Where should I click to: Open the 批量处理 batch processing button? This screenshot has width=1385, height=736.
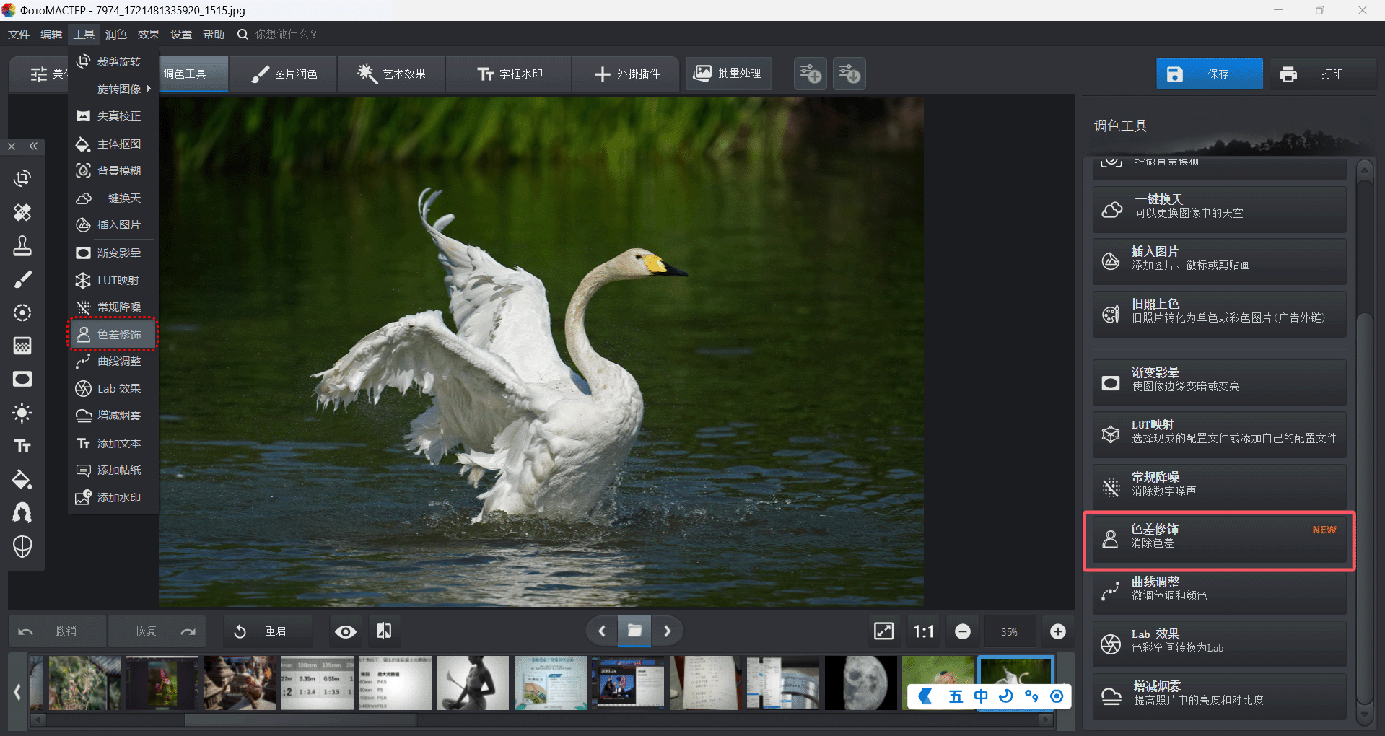[x=728, y=74]
